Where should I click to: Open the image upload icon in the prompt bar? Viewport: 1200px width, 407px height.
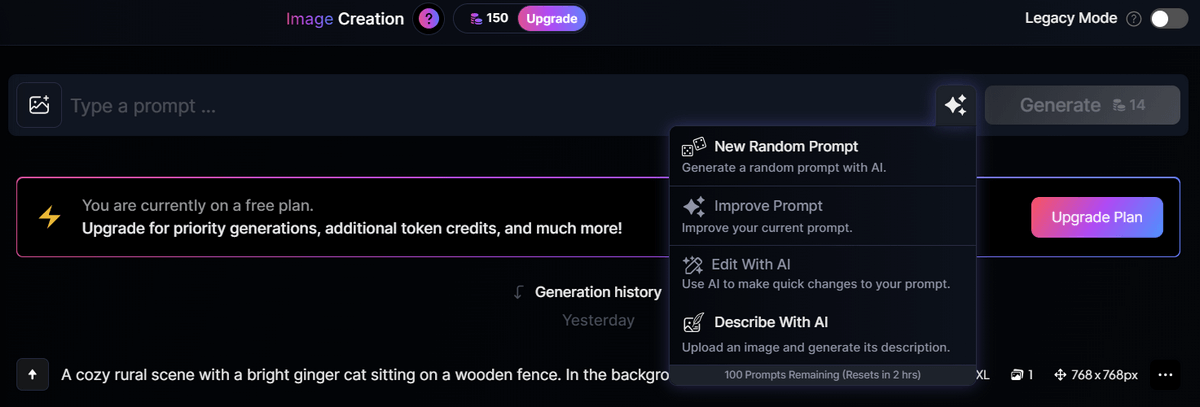point(39,105)
